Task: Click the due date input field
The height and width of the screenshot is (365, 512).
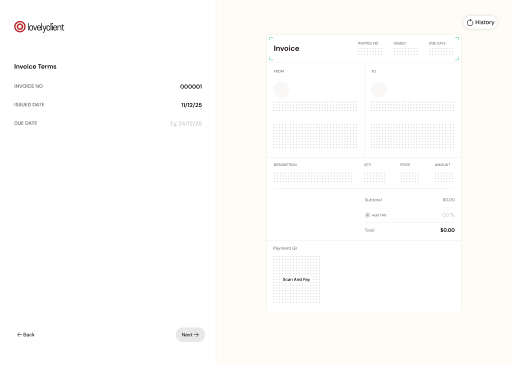Action: pyautogui.click(x=186, y=124)
